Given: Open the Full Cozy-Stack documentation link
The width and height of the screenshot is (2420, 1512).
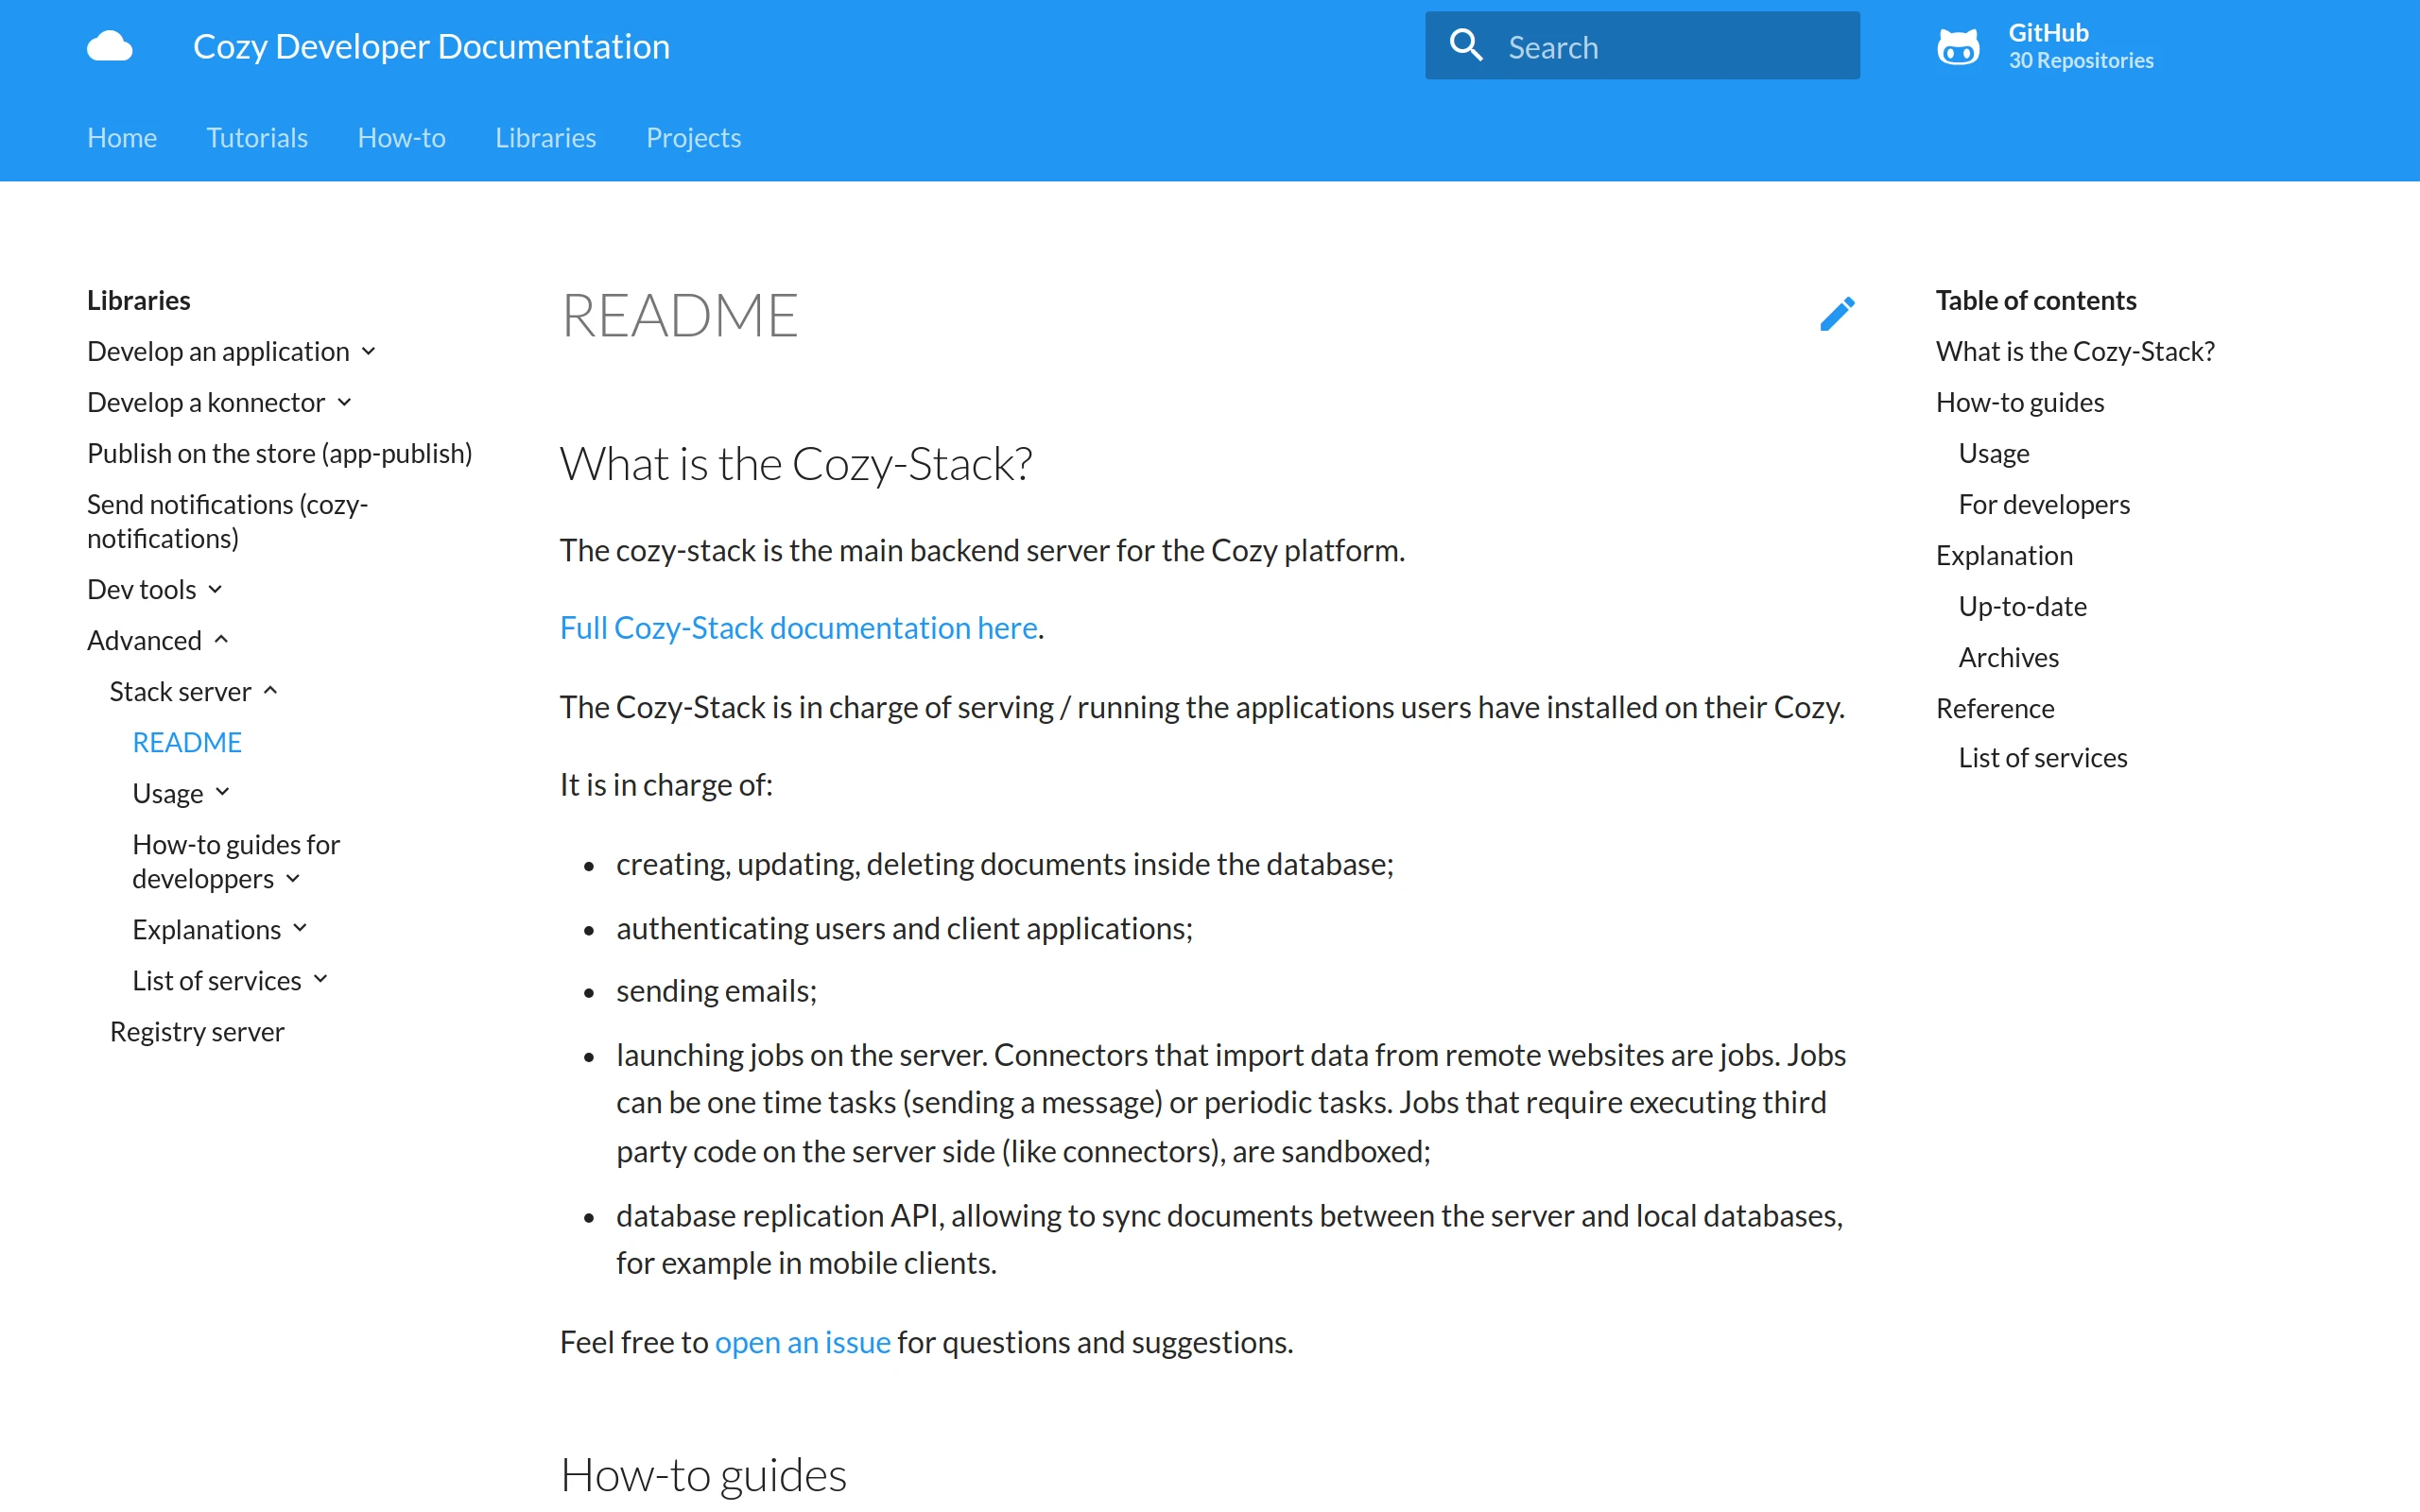Looking at the screenshot, I should [798, 628].
